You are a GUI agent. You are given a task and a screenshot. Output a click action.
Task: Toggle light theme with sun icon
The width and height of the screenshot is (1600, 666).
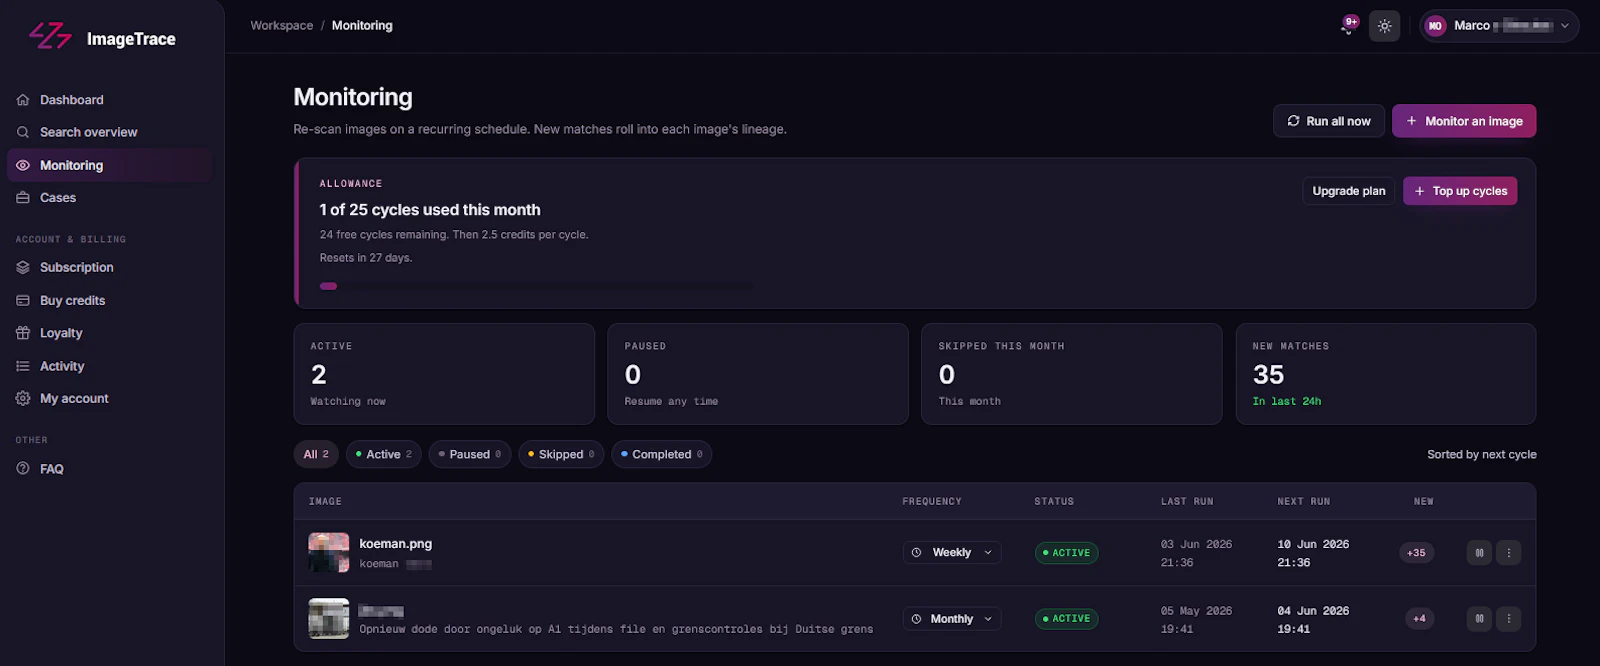click(x=1384, y=26)
